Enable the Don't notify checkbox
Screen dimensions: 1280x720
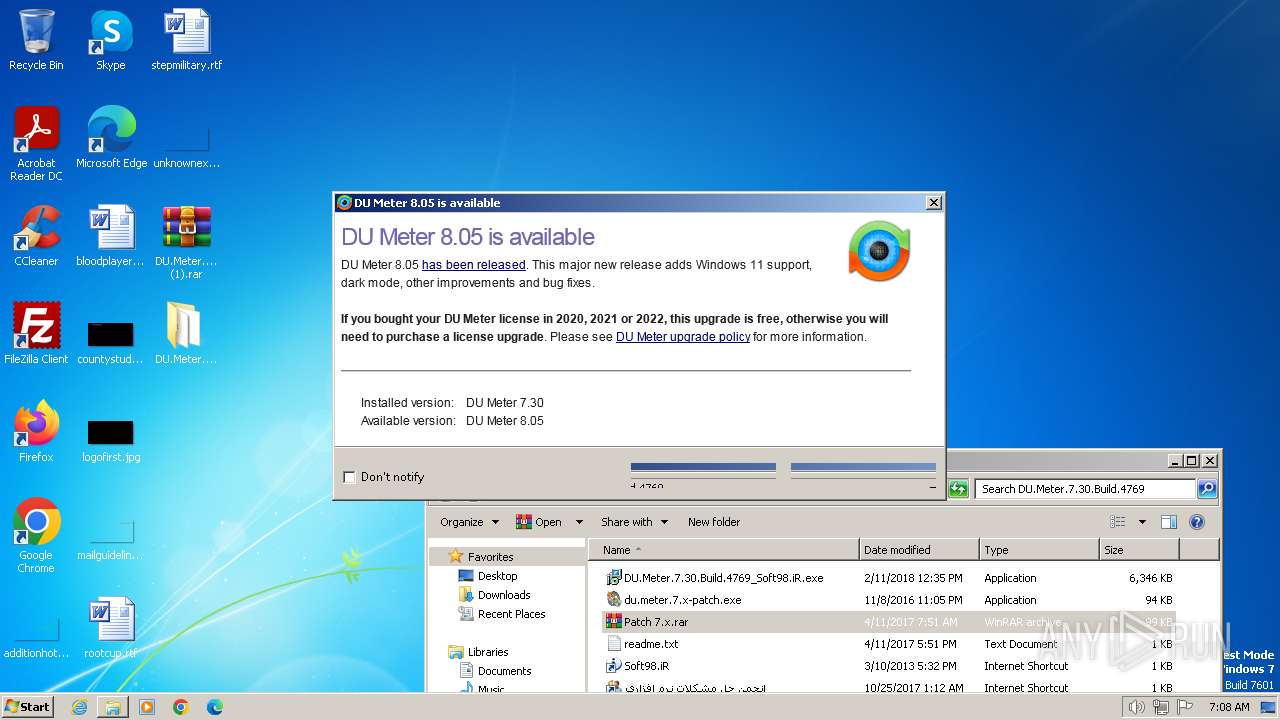coord(349,477)
